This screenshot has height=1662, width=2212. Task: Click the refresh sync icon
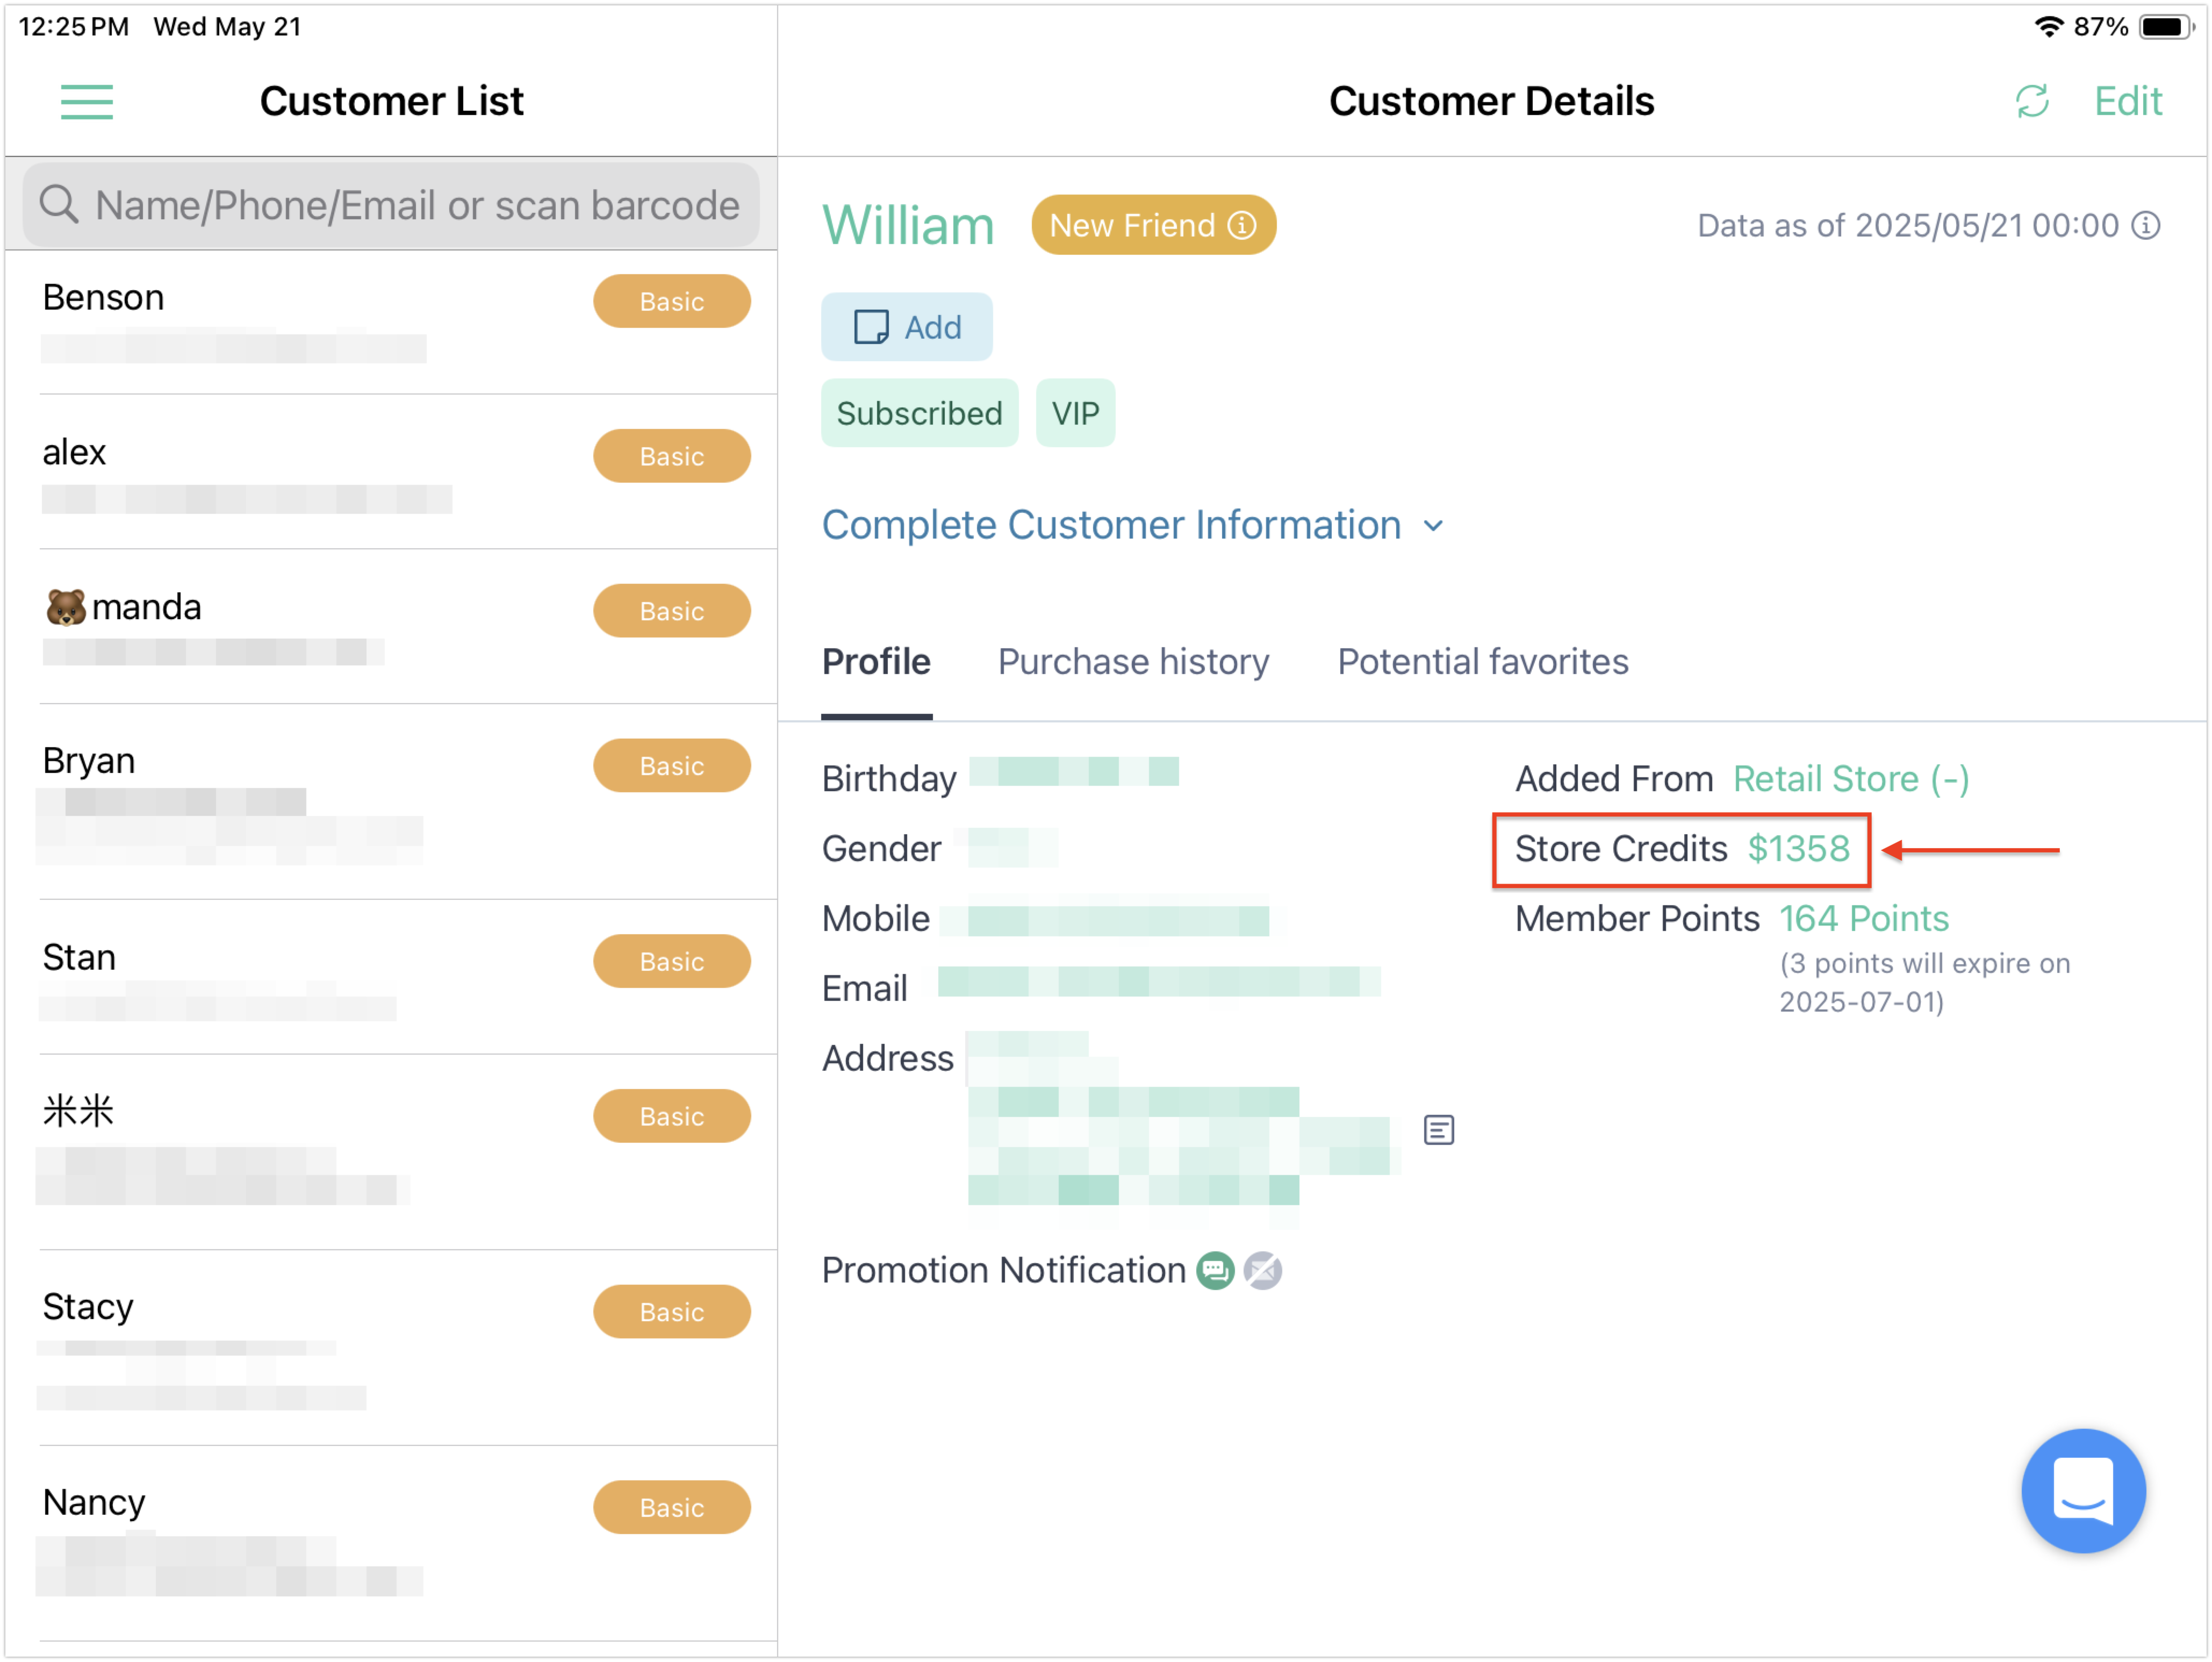[x=2031, y=101]
